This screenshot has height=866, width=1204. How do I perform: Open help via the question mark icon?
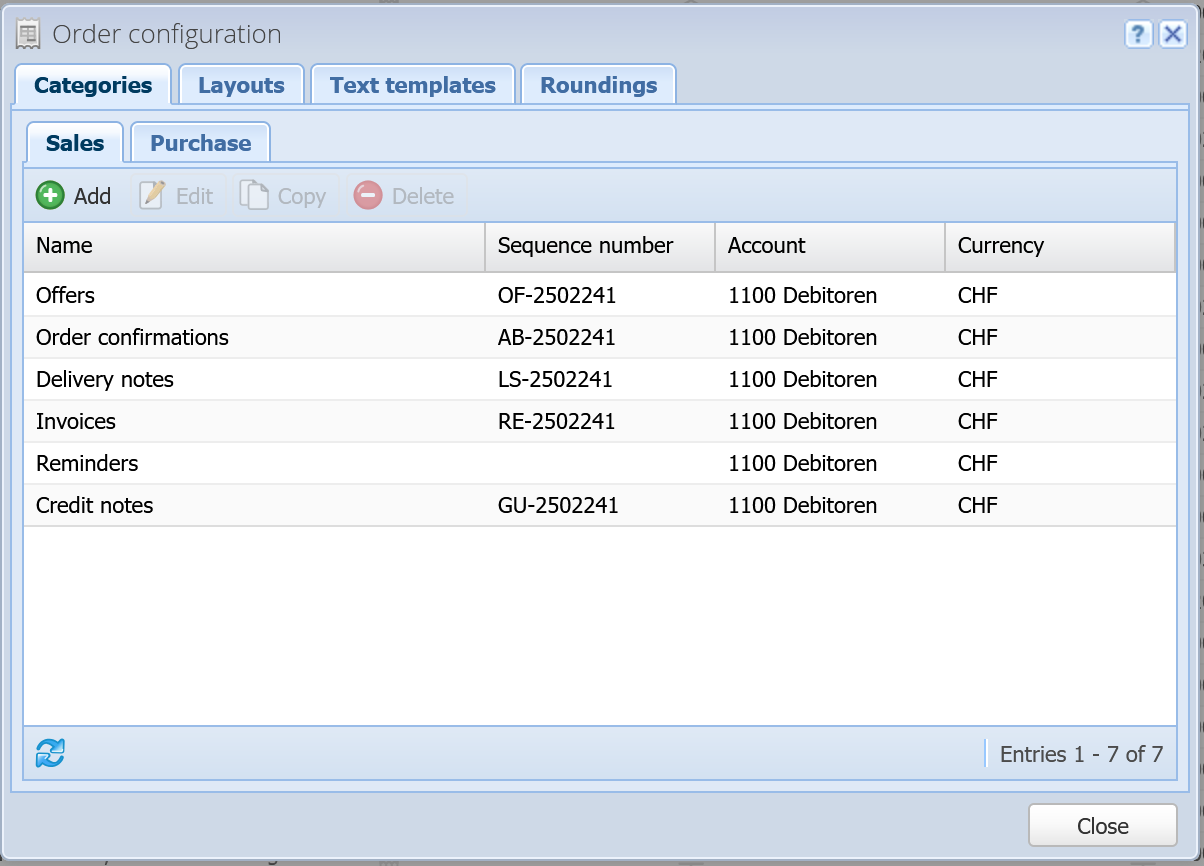1138,35
